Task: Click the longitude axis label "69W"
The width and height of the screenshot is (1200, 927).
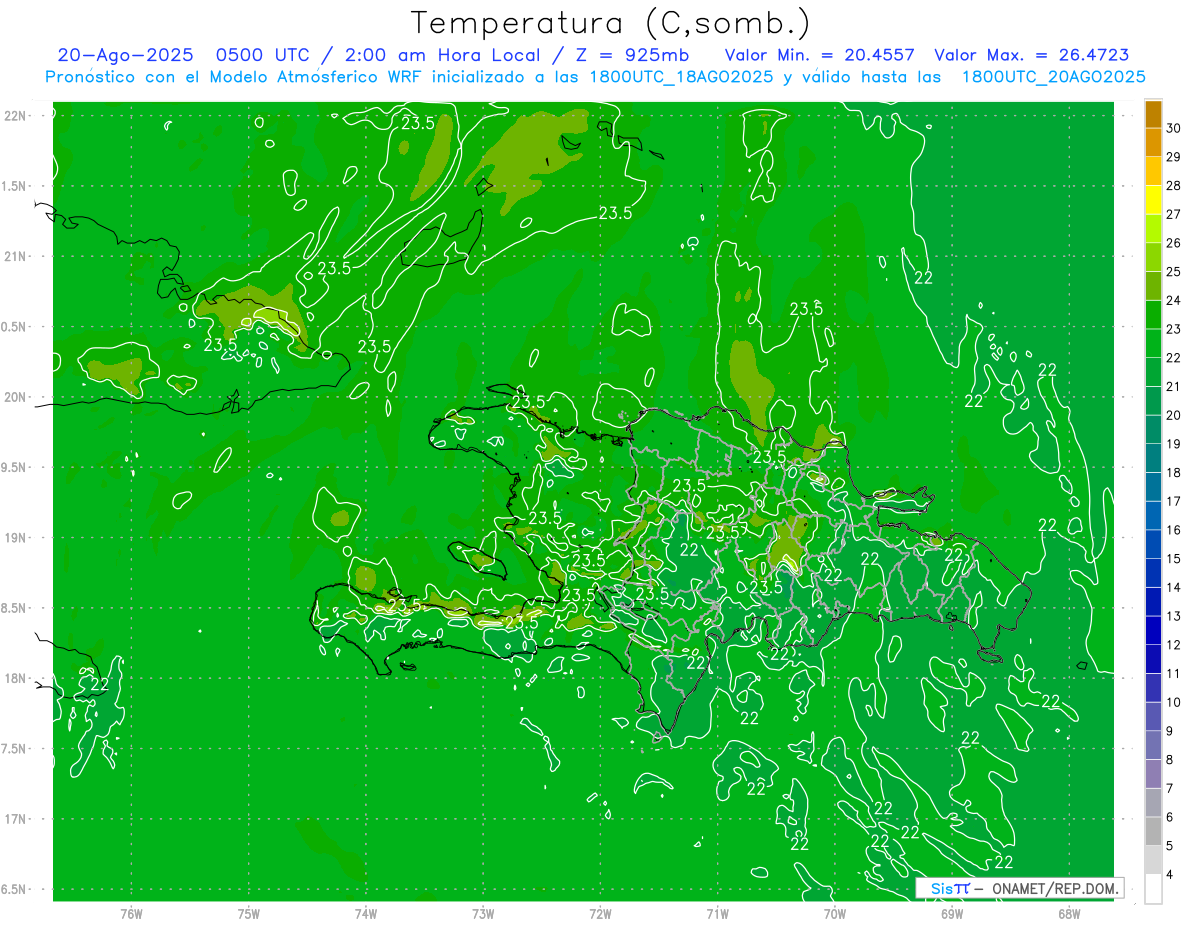Action: coord(951,913)
